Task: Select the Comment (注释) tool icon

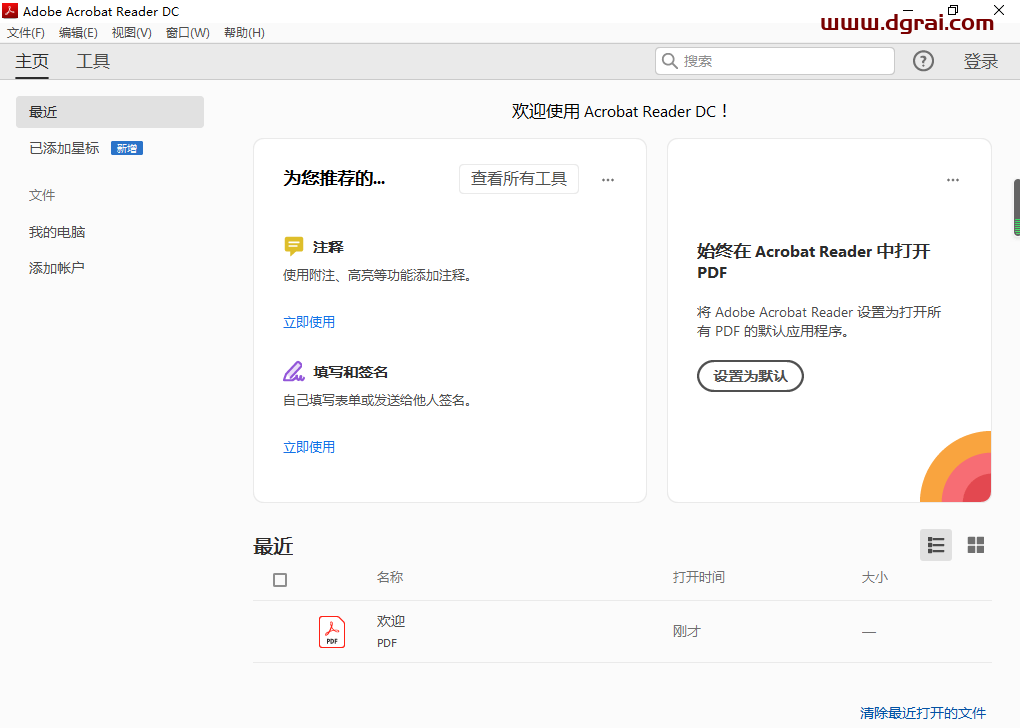Action: tap(293, 245)
